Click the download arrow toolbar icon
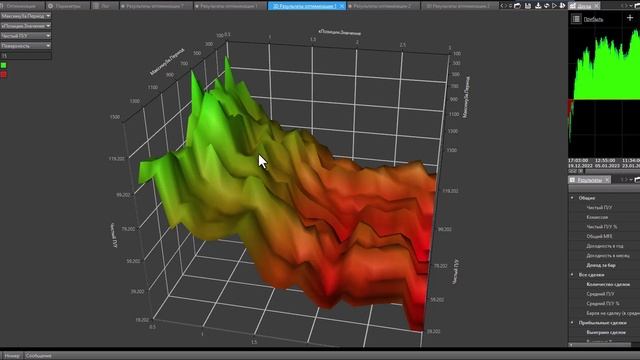Screen dimensions: 640x360 point(538,6)
